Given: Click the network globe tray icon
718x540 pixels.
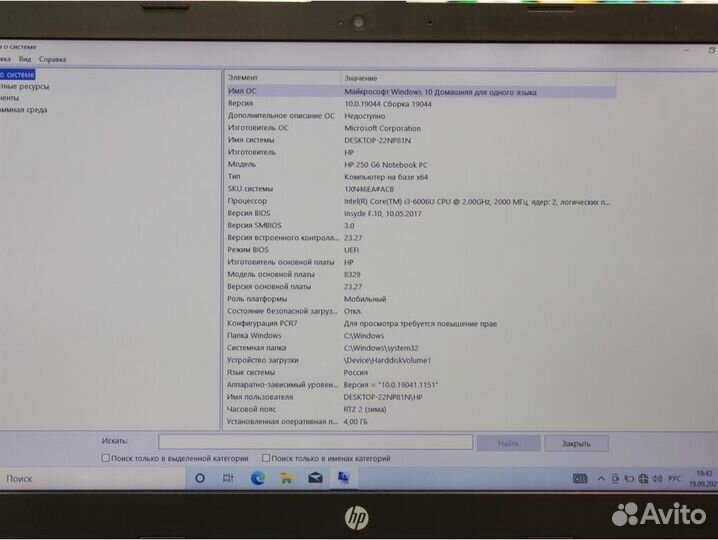Looking at the screenshot, I should [643, 479].
